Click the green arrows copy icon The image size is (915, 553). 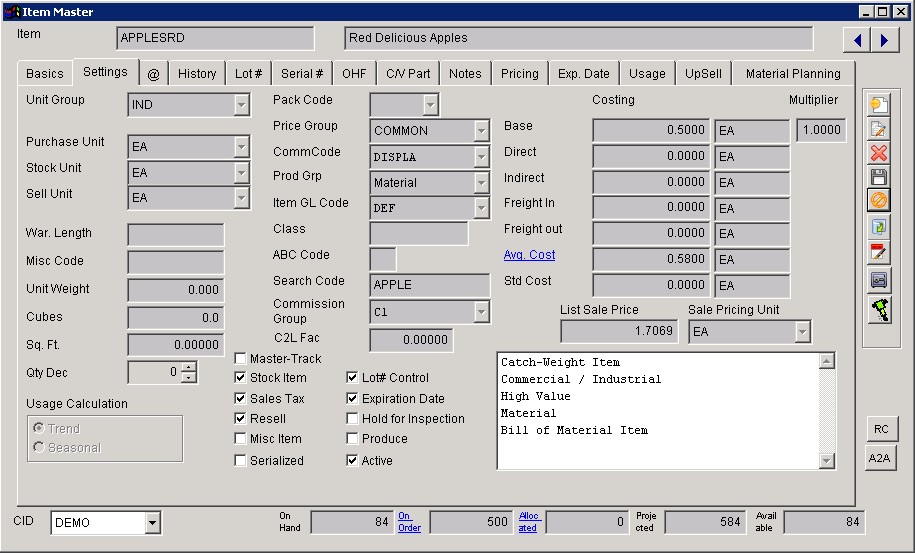click(x=879, y=227)
